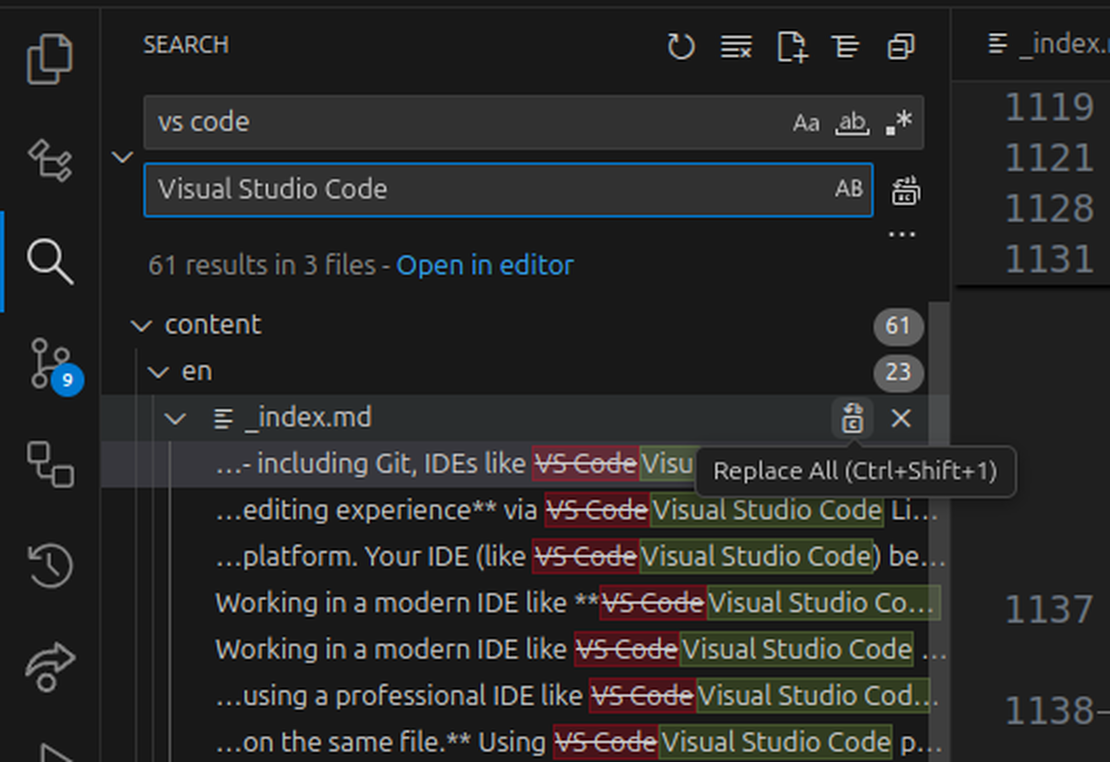Click the 61 badge on content folder

898,326
